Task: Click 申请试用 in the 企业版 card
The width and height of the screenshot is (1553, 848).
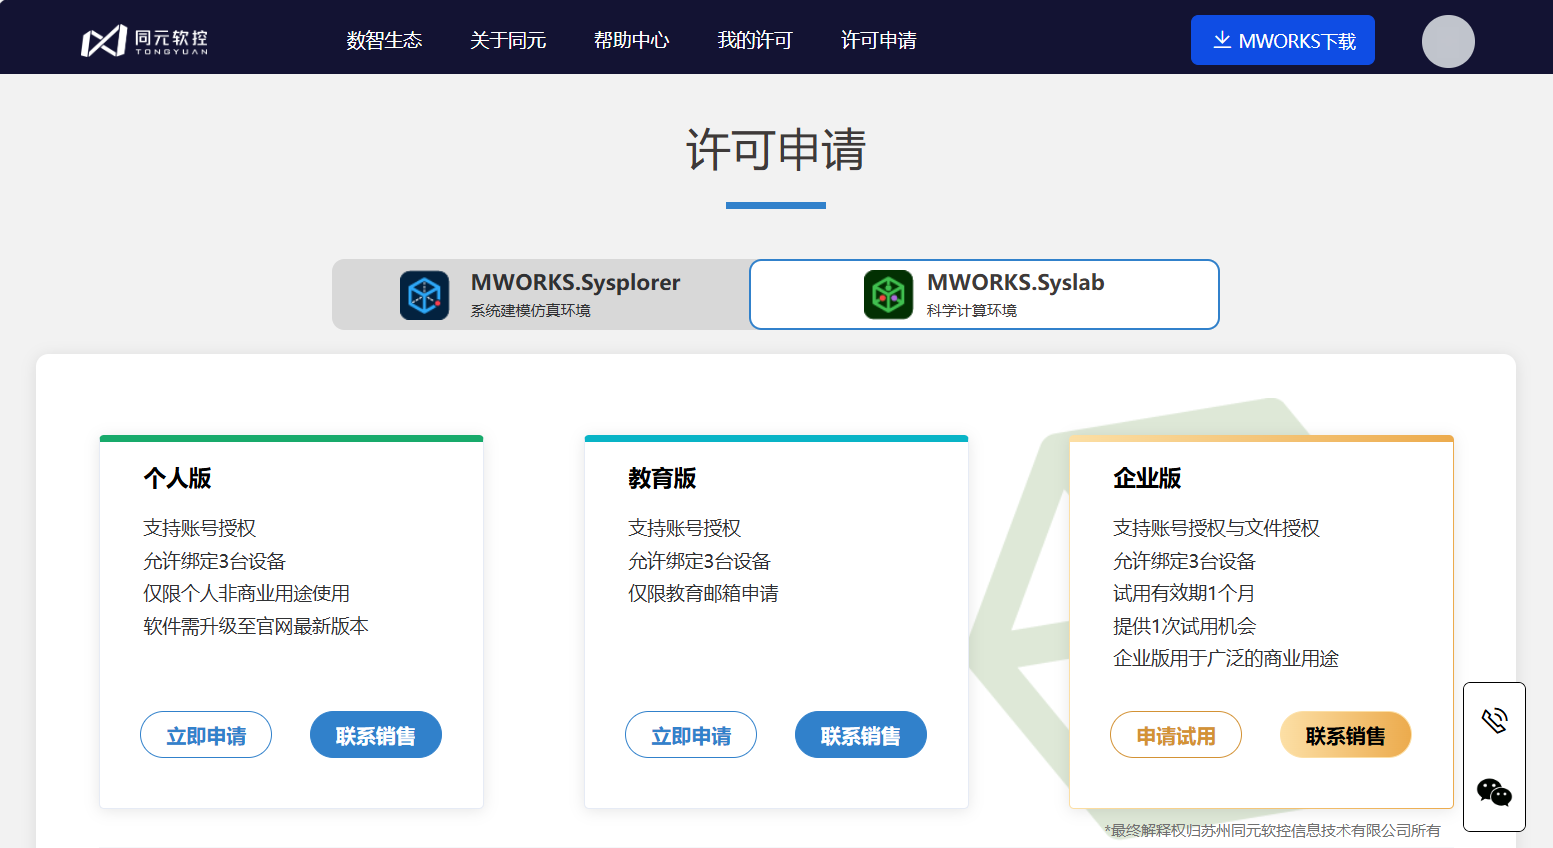Action: 1175,735
